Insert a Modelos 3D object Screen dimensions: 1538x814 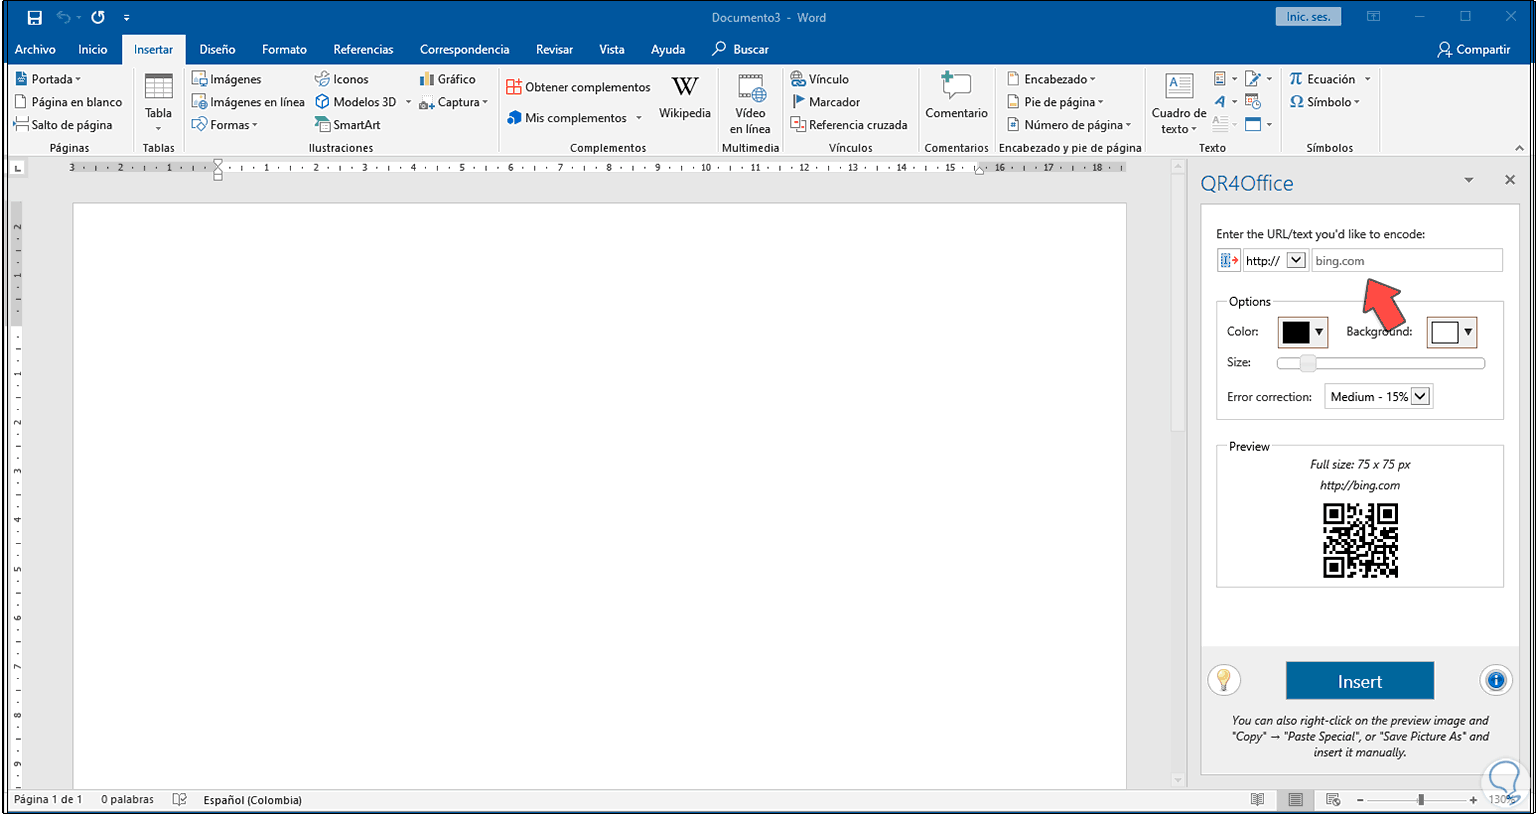pos(356,102)
